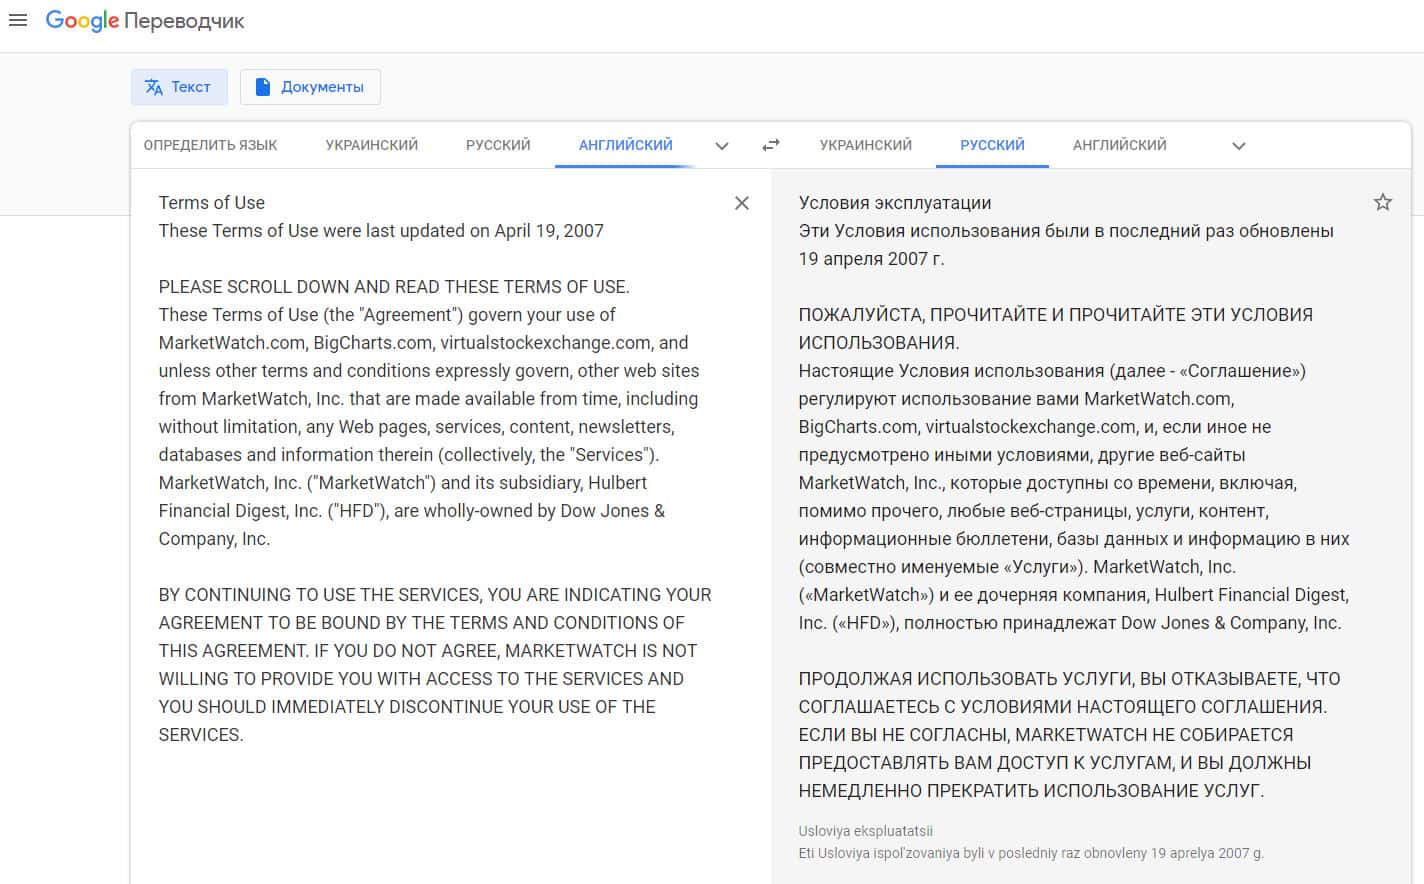Expand the target language list chevron

pyautogui.click(x=1239, y=146)
